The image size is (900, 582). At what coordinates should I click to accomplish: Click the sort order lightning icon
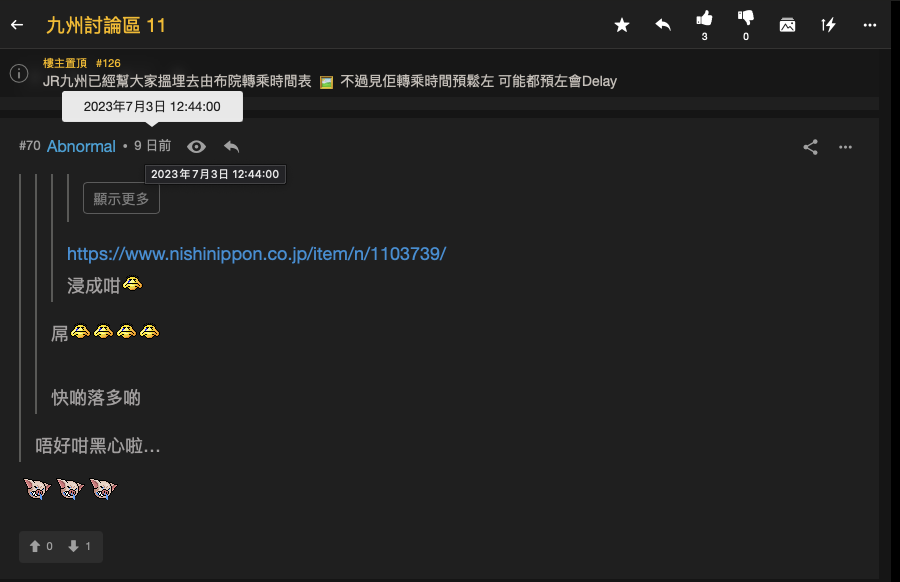coord(828,25)
